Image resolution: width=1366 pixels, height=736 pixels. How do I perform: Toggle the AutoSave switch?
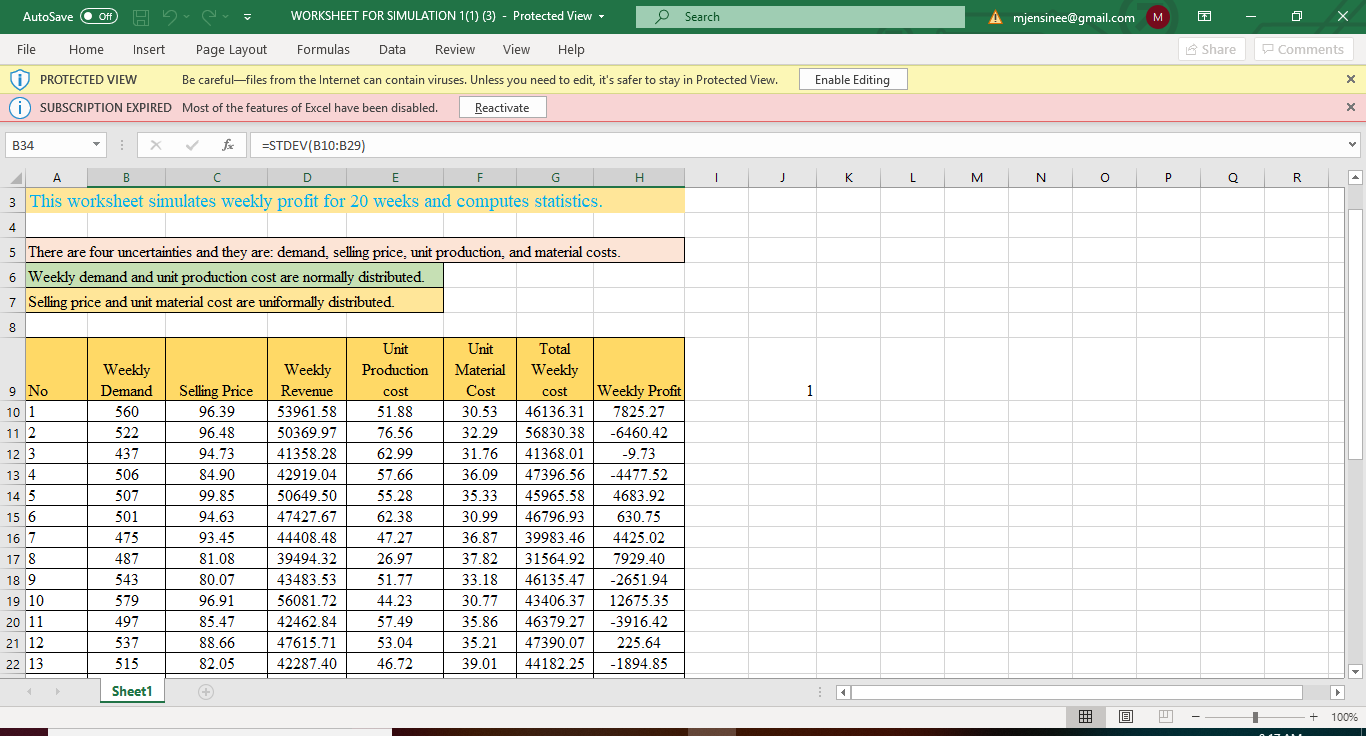98,17
